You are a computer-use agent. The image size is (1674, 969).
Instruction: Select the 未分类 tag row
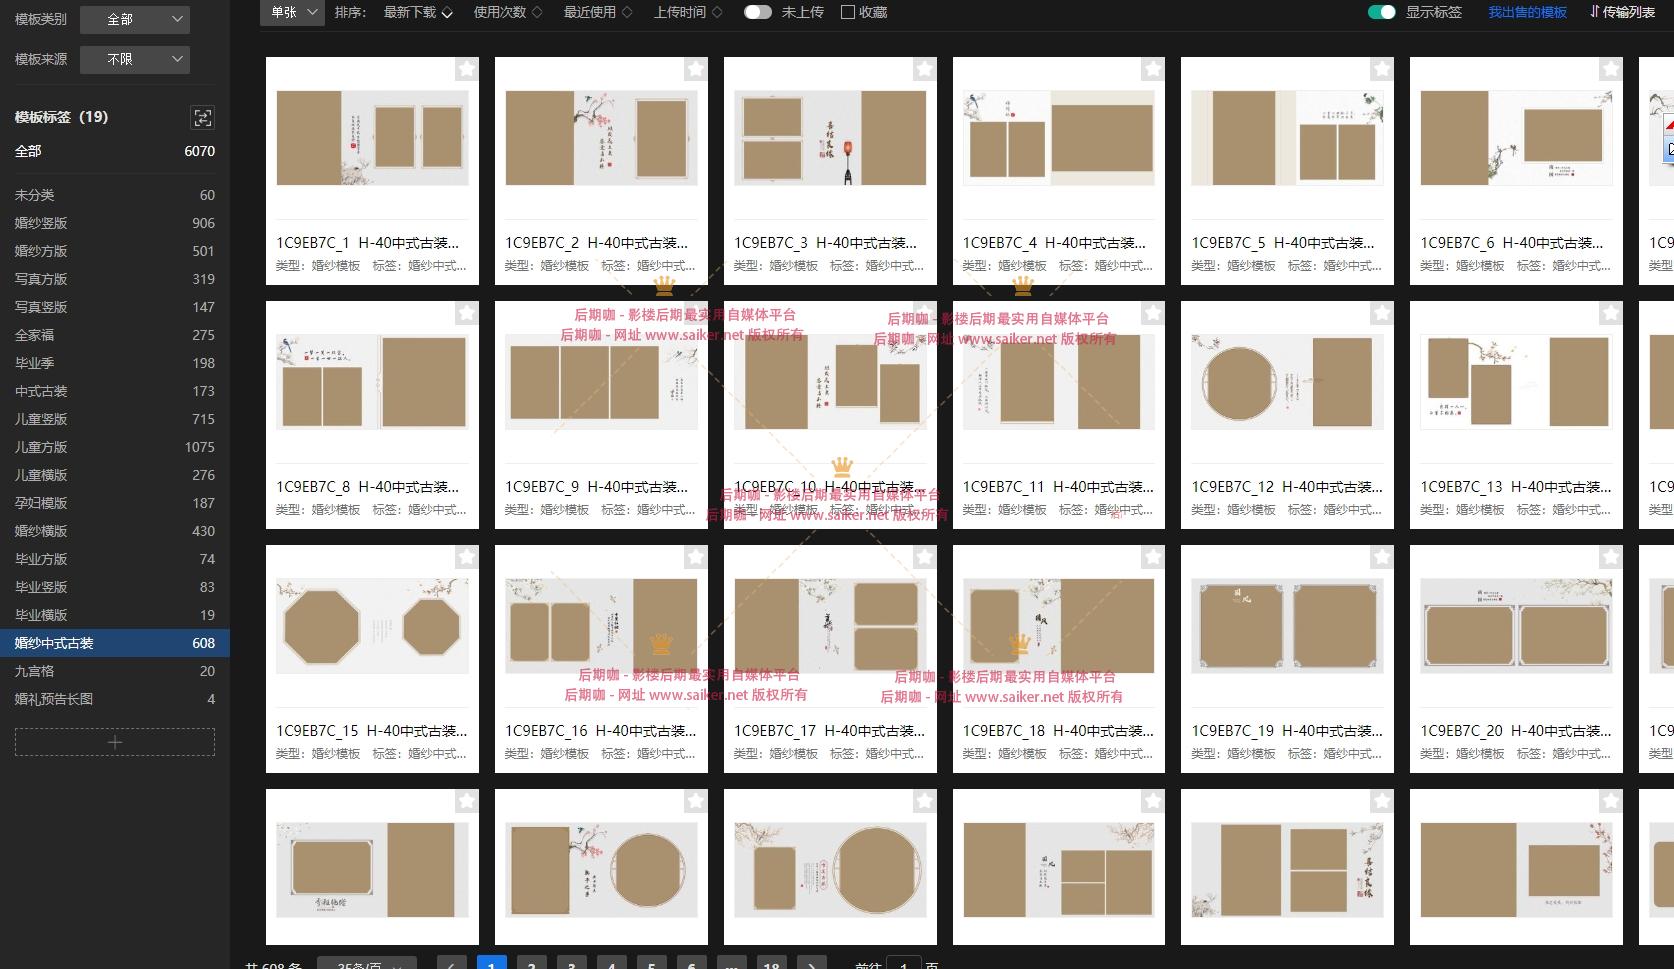115,195
